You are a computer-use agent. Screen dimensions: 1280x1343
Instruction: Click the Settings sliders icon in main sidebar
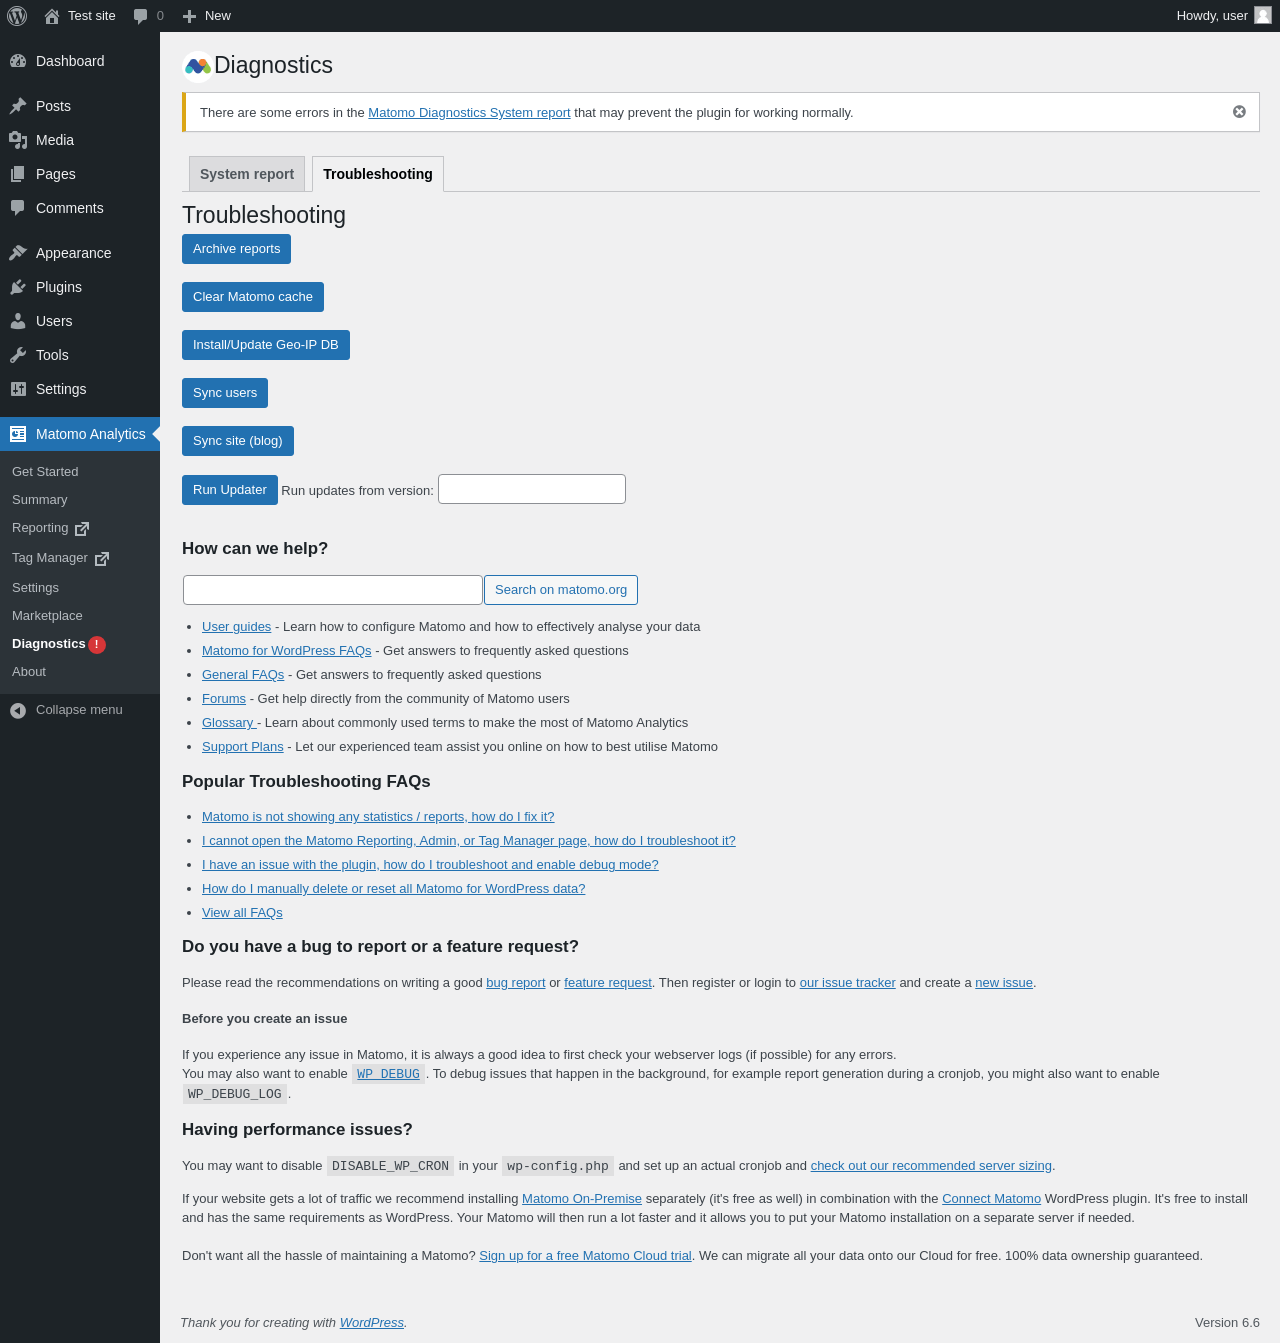click(18, 389)
